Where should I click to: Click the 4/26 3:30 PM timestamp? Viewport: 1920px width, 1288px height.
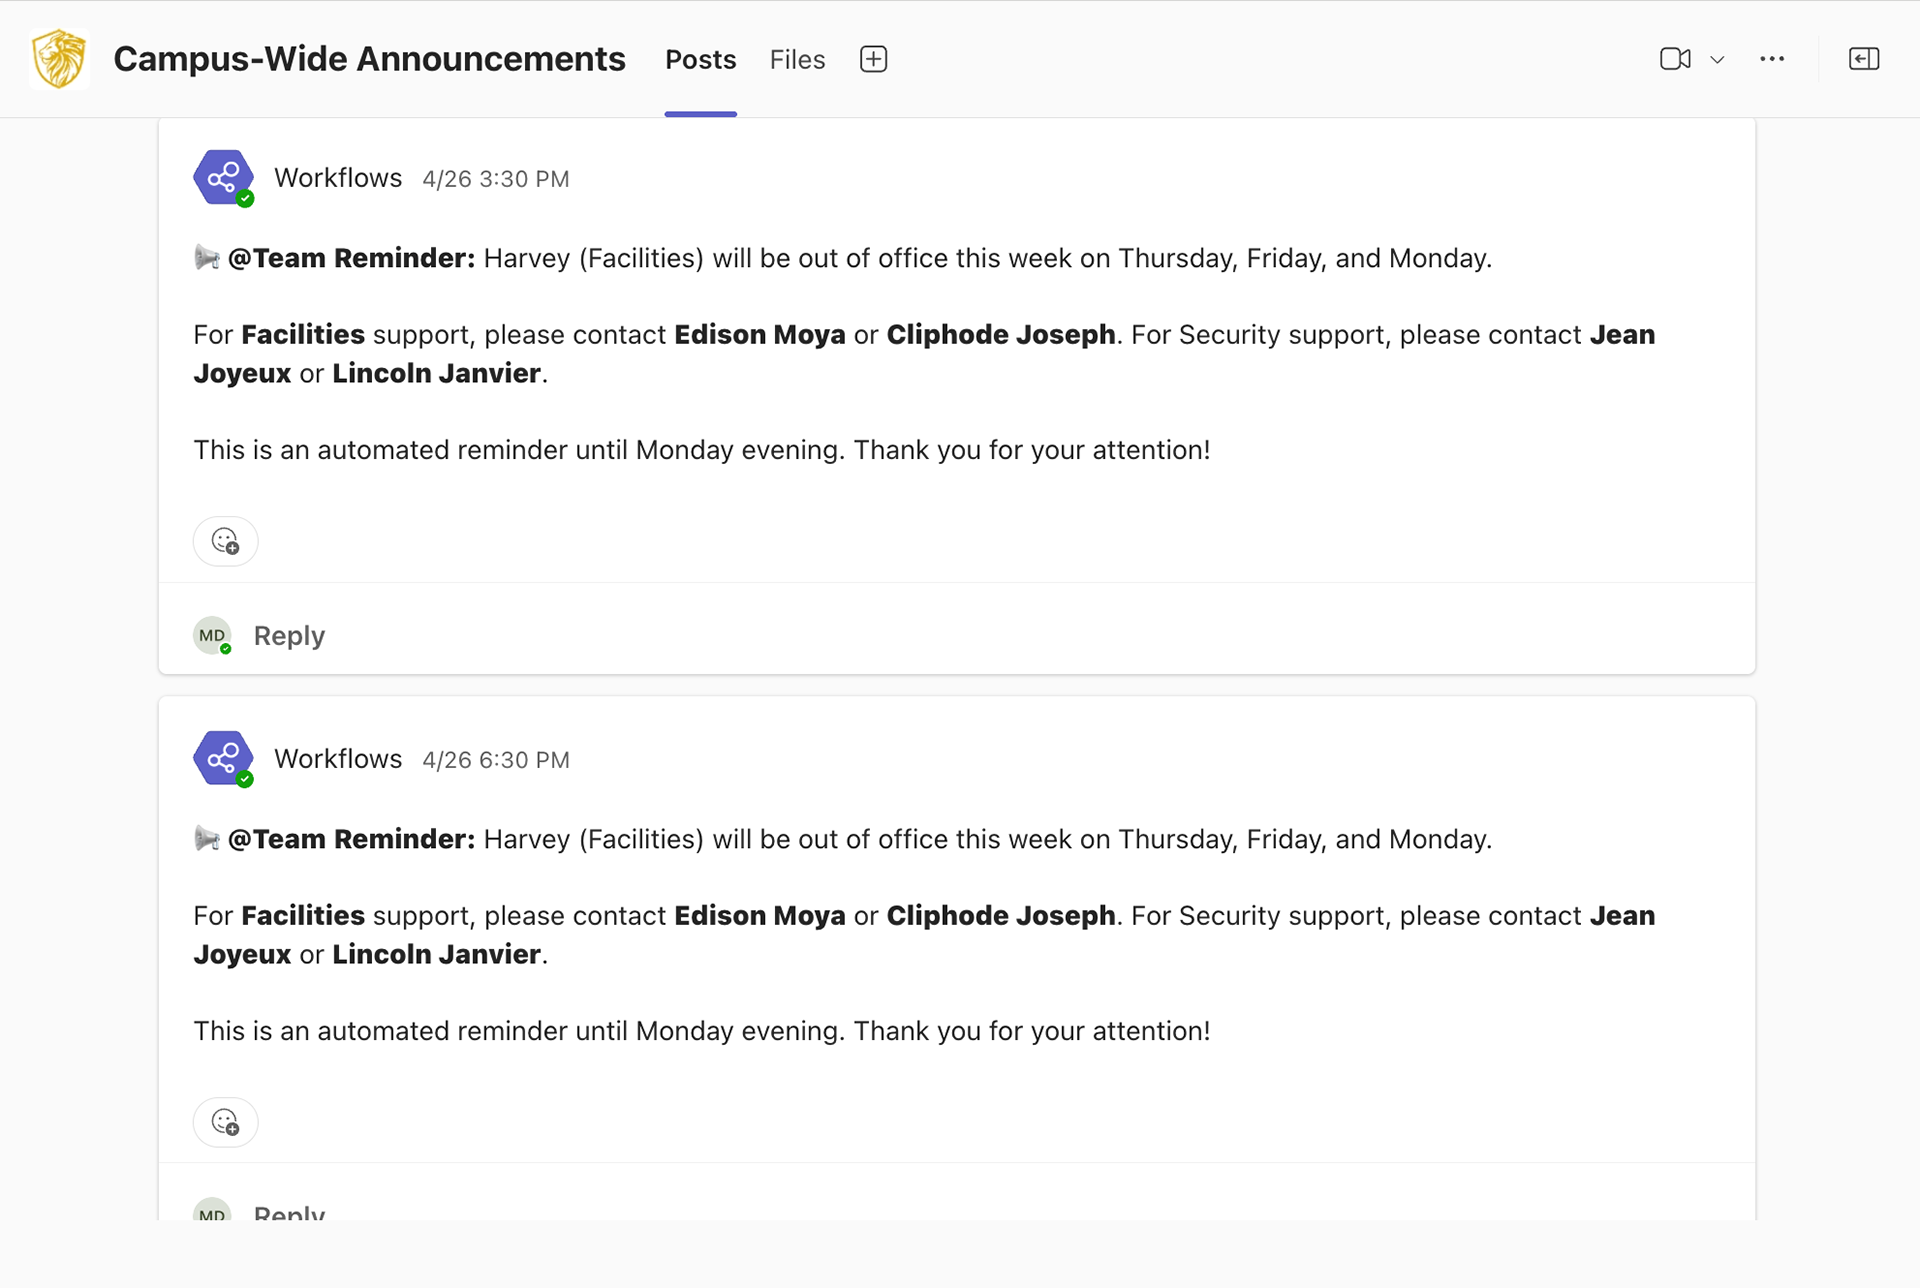[495, 179]
